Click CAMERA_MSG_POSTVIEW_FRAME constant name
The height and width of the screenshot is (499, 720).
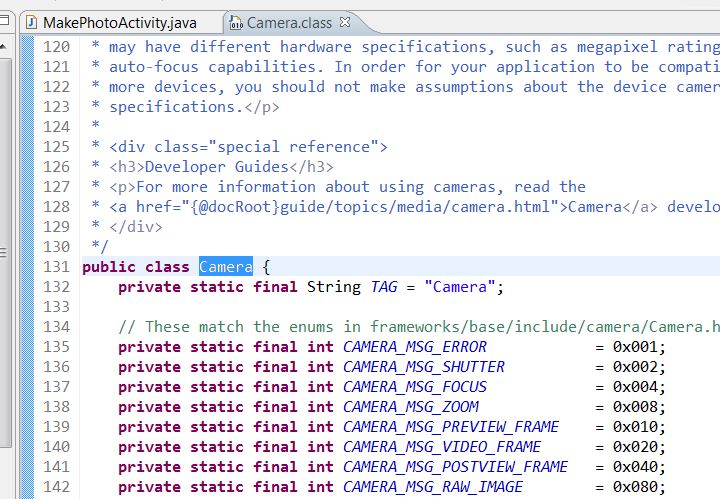455,466
